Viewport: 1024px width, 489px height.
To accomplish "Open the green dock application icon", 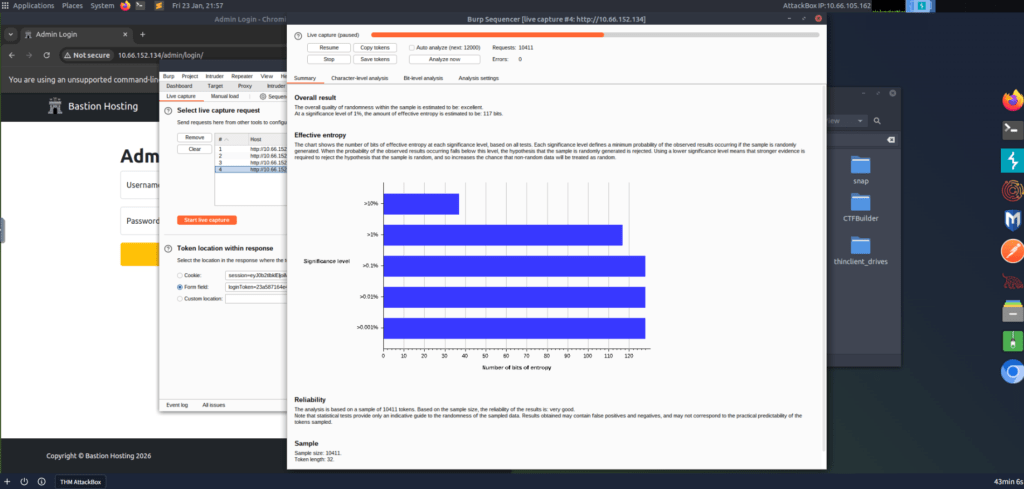I will pos(1012,341).
